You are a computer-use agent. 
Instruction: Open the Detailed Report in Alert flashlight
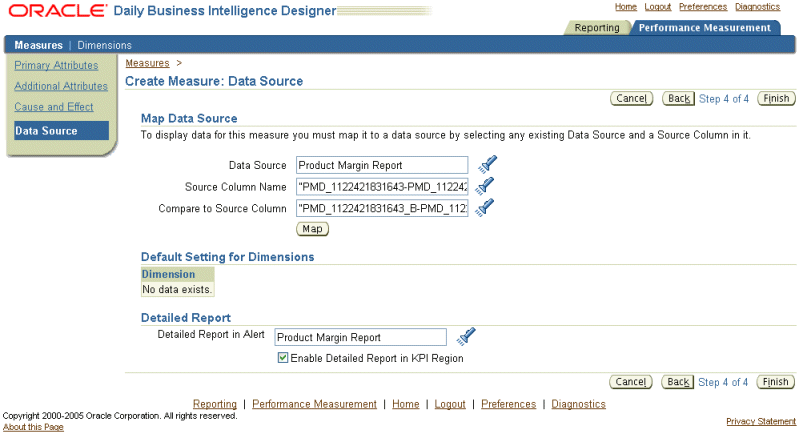point(466,336)
